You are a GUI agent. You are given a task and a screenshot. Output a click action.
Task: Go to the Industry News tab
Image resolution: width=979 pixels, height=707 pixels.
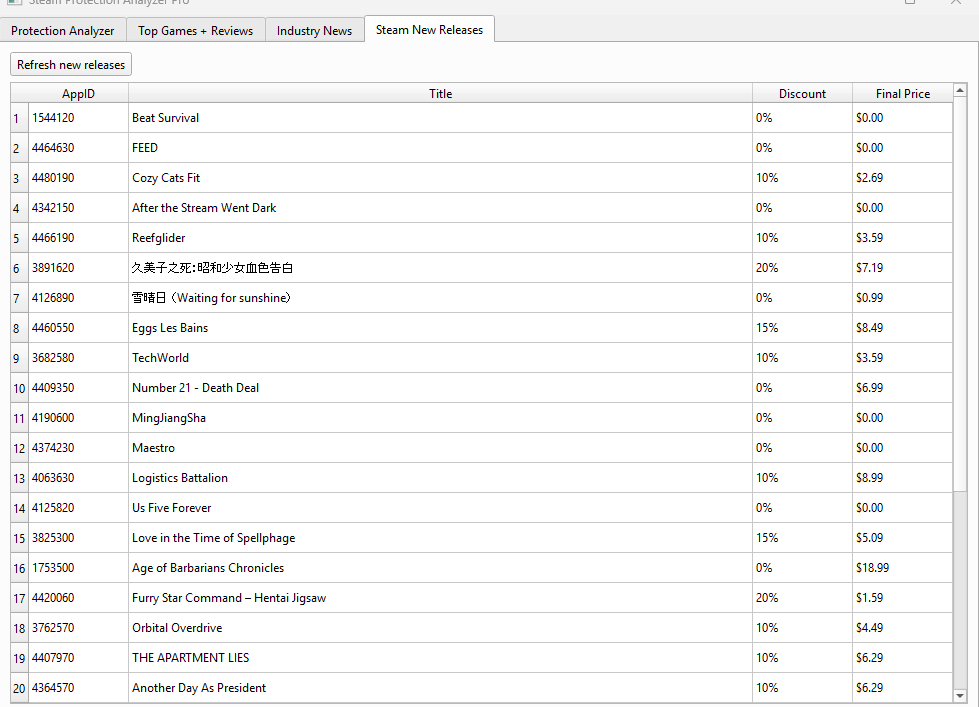314,30
